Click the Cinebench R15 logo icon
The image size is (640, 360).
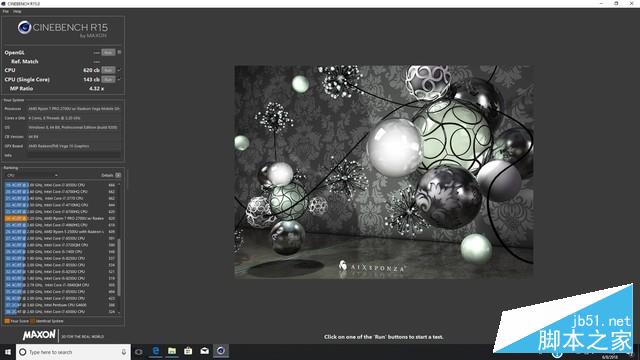click(24, 27)
